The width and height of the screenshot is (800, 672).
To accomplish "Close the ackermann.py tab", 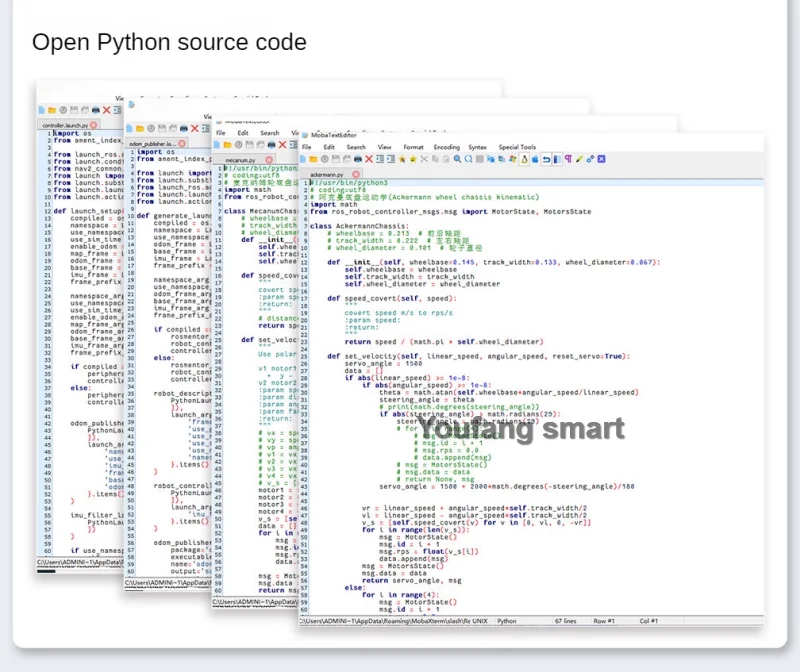I will pos(356,175).
